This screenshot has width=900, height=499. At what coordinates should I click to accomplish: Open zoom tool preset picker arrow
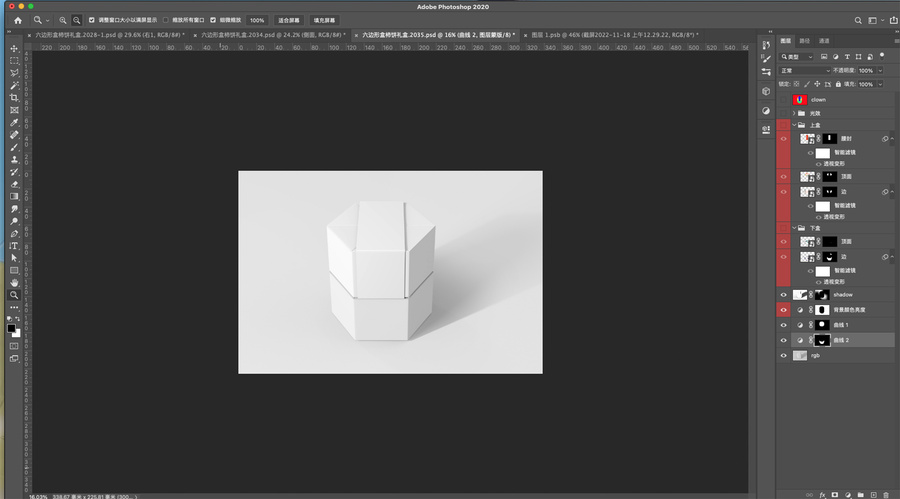[47, 20]
